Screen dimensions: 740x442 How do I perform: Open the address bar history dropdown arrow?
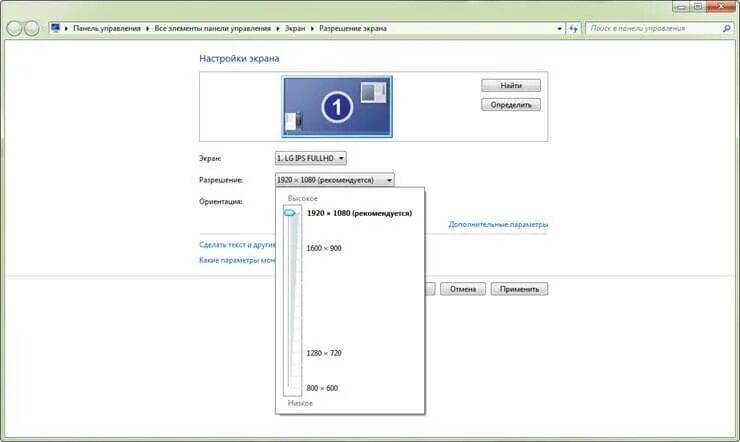(559, 28)
